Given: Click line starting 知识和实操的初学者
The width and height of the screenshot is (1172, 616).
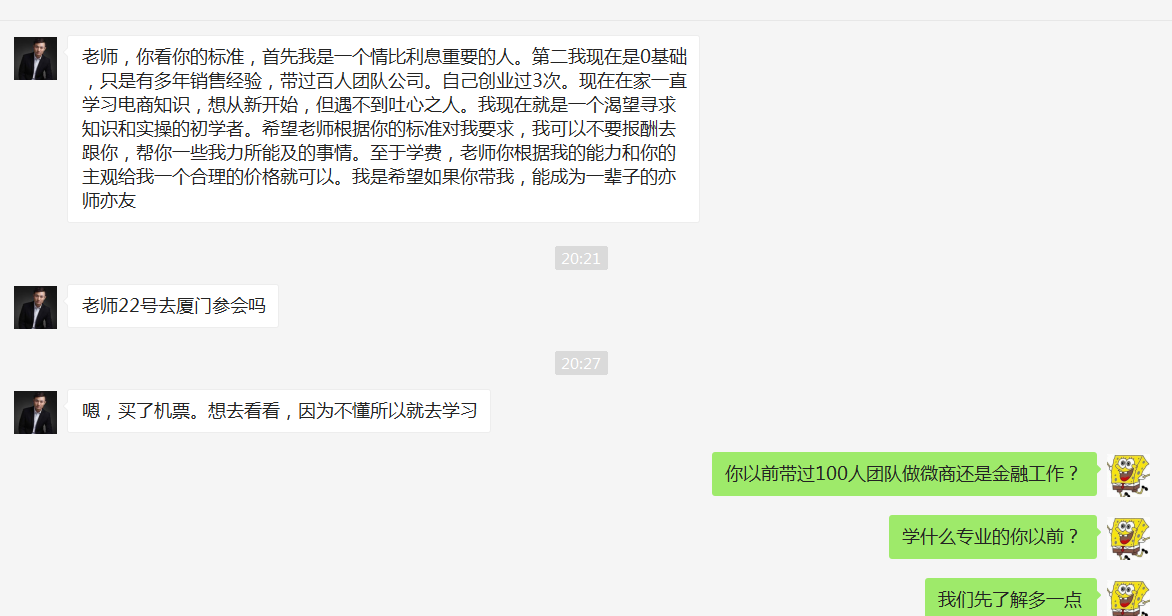Looking at the screenshot, I should (379, 129).
